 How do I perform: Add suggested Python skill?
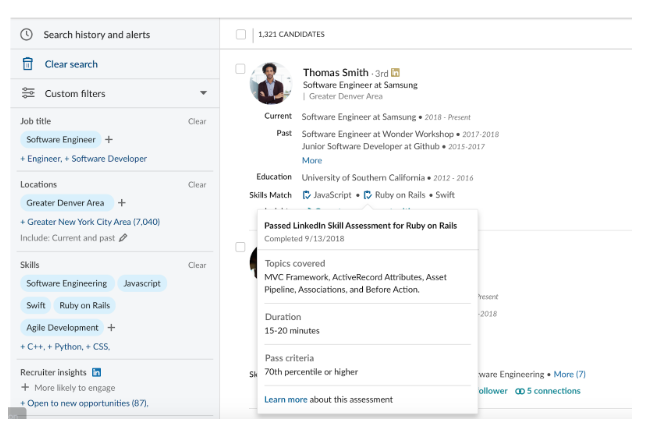[65, 347]
